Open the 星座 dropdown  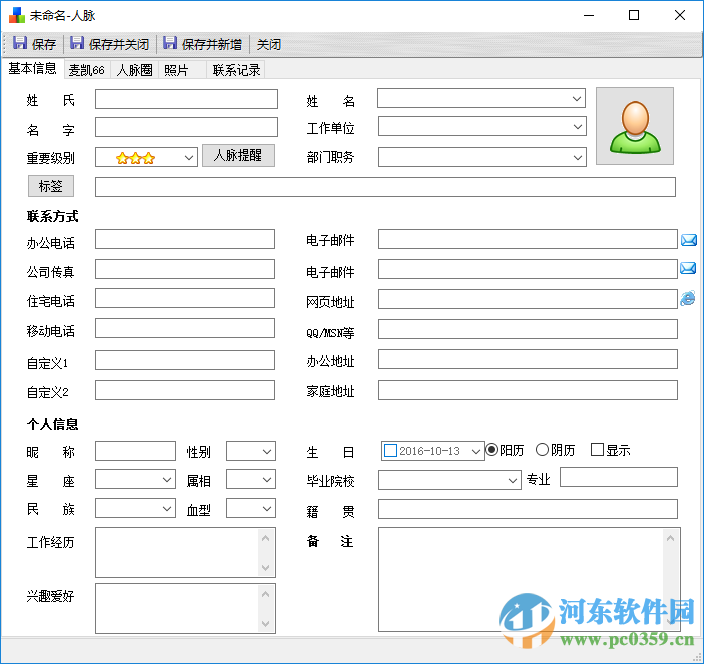click(167, 480)
